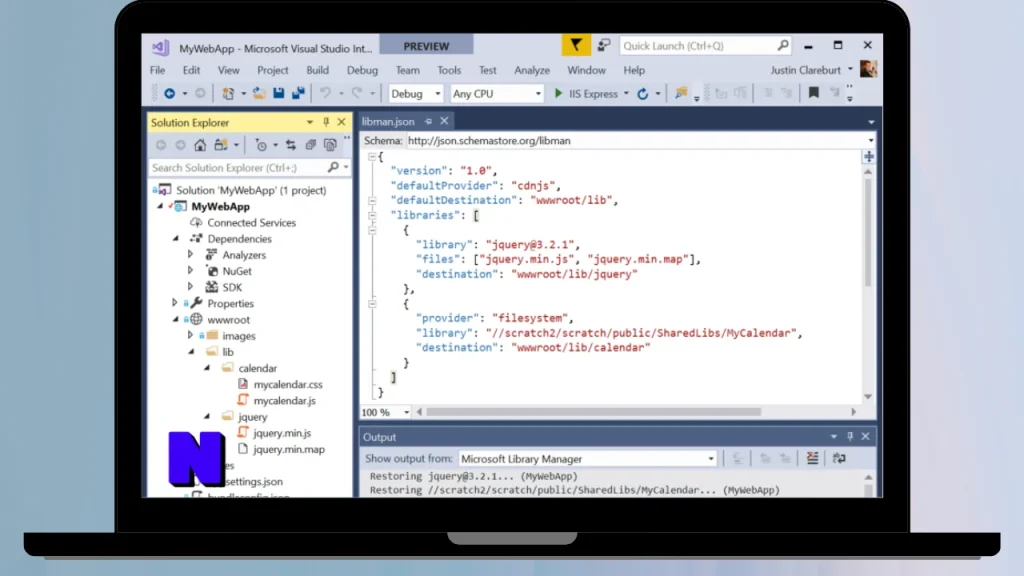Collapse the Dependencies tree node
1024x576 pixels.
tap(176, 239)
